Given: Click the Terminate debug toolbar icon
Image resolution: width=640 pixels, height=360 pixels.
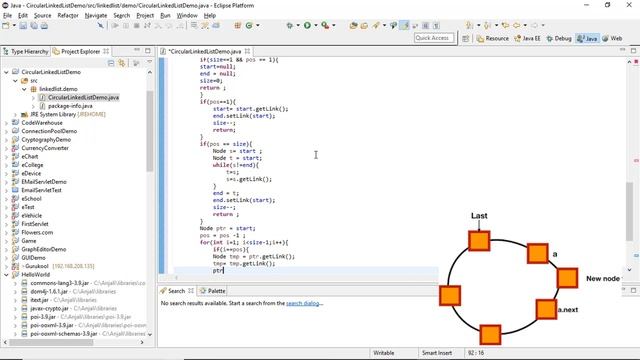Looking at the screenshot, I should point(137,26).
